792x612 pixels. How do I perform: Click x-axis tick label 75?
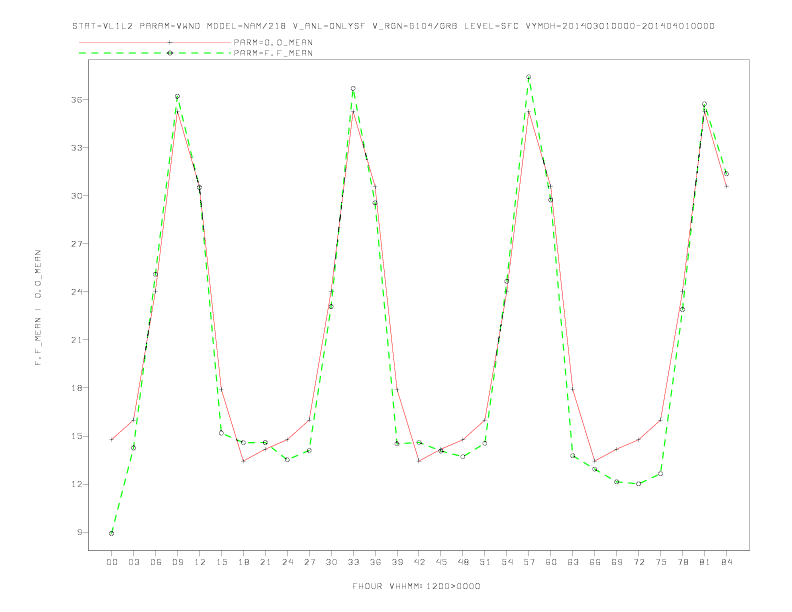[x=661, y=562]
